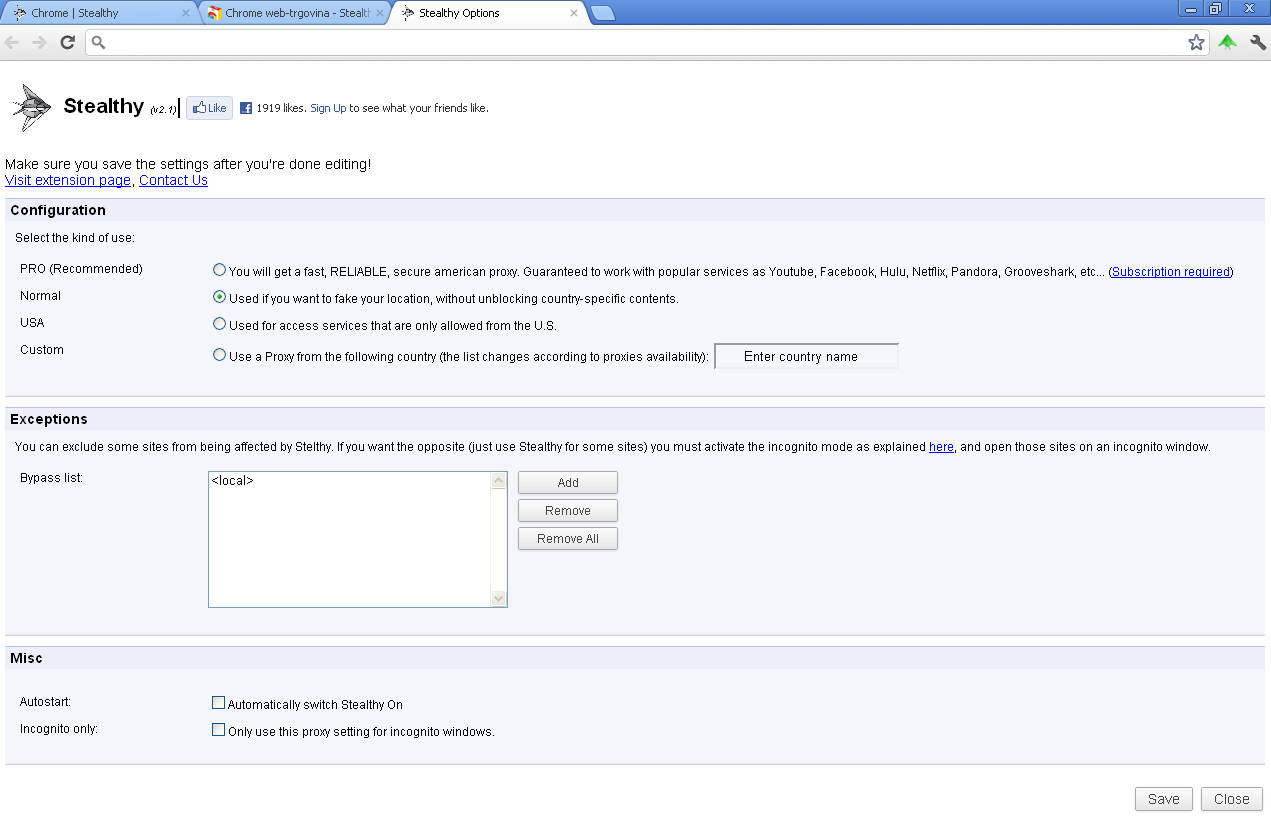The height and width of the screenshot is (822, 1271).
Task: Bookmark this page with the star icon
Action: (1196, 42)
